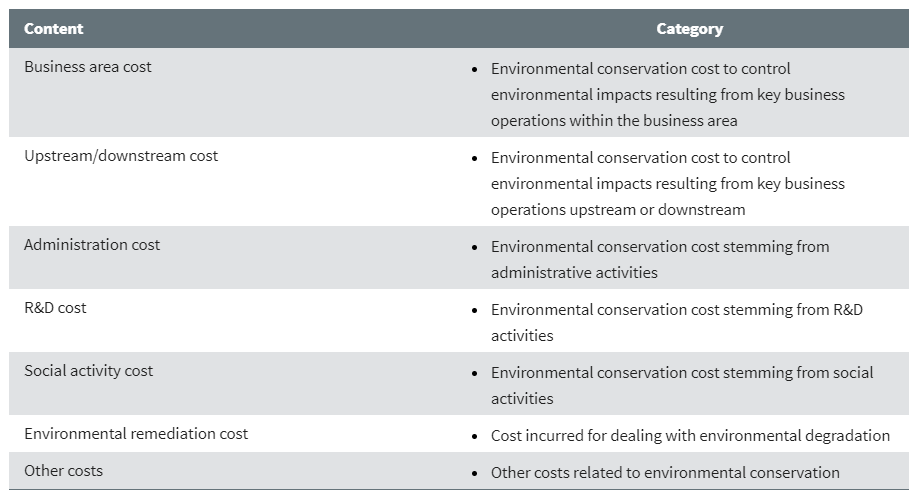919x498 pixels.
Task: Click 'Cost incurred for dealing with environmental degradation'
Action: tap(690, 435)
